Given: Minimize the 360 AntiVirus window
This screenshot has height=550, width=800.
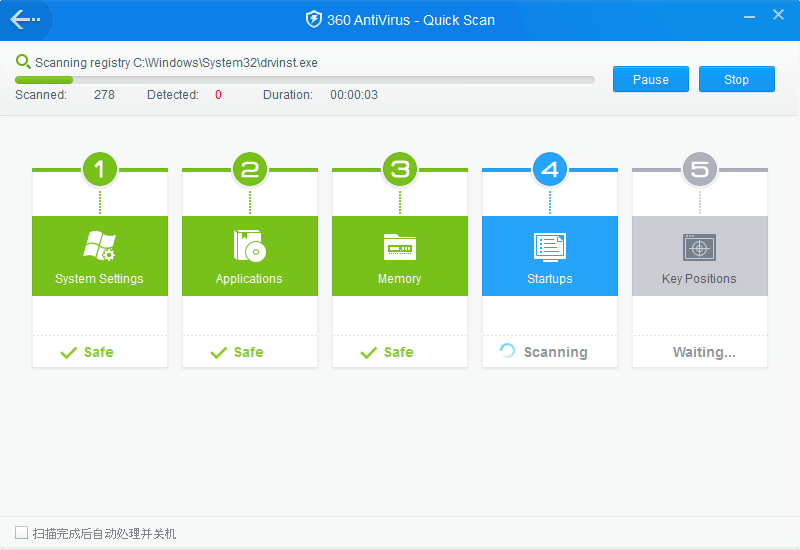Looking at the screenshot, I should coord(749,17).
